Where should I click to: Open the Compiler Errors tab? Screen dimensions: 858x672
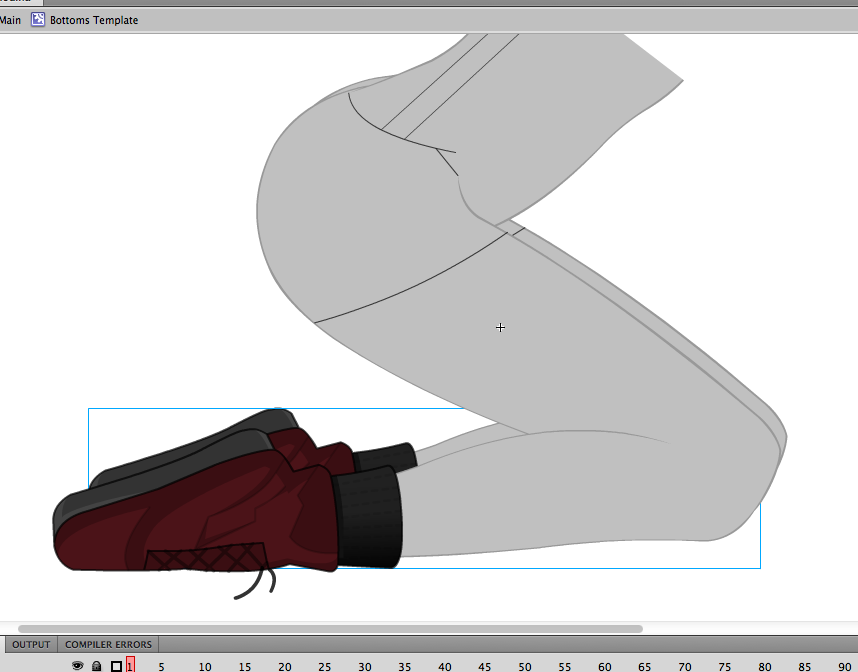pyautogui.click(x=108, y=644)
